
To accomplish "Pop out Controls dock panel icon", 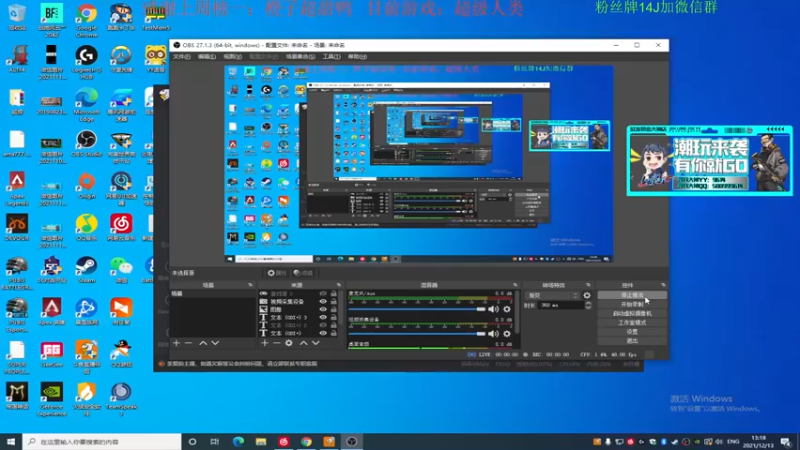I will (x=663, y=285).
